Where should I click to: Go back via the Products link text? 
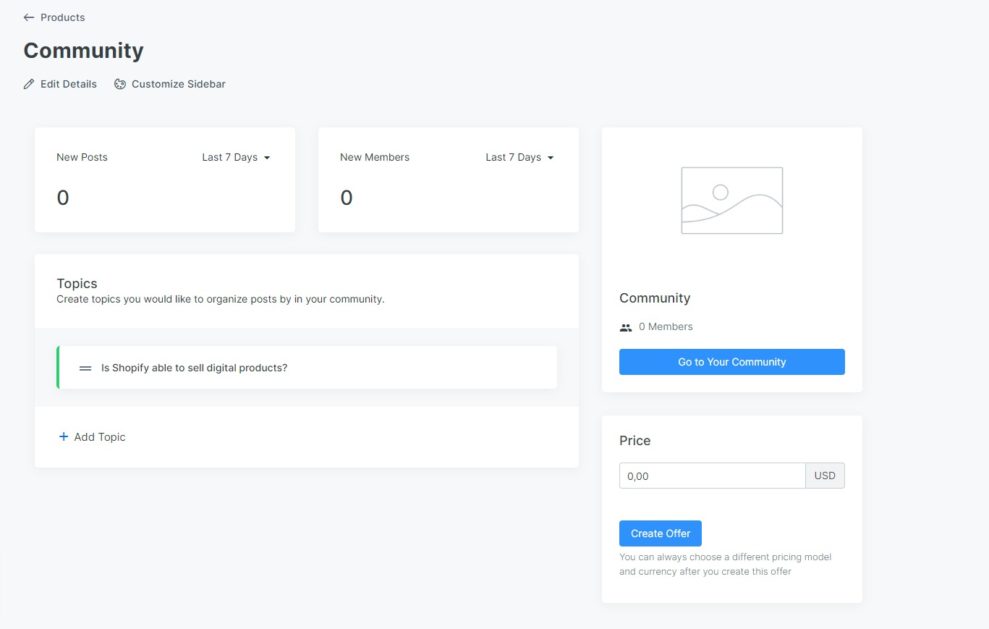(62, 17)
